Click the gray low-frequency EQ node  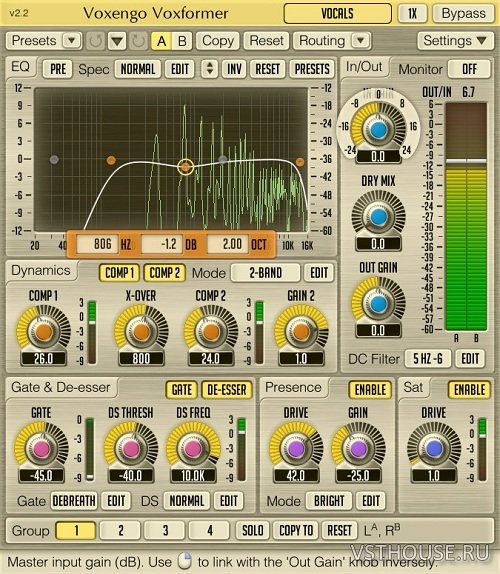[x=54, y=160]
